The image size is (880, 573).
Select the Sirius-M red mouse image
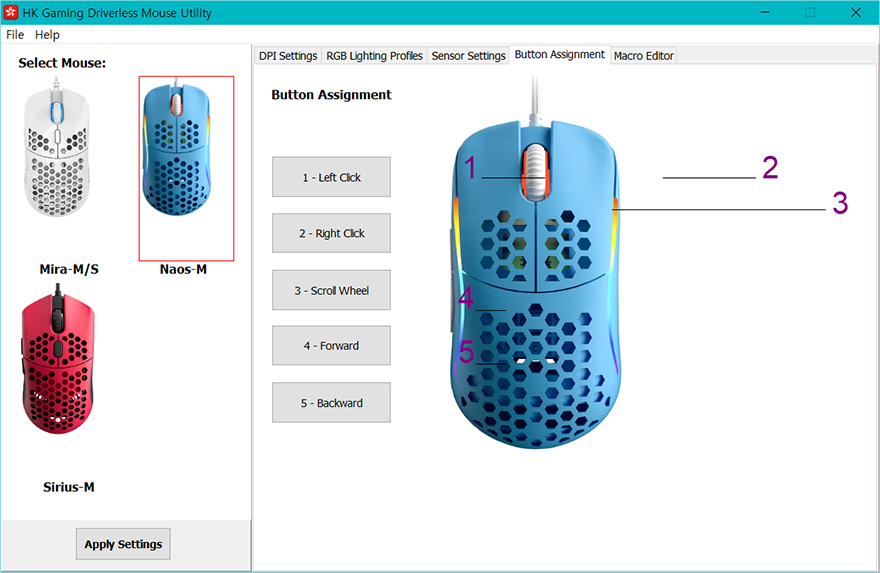click(57, 359)
